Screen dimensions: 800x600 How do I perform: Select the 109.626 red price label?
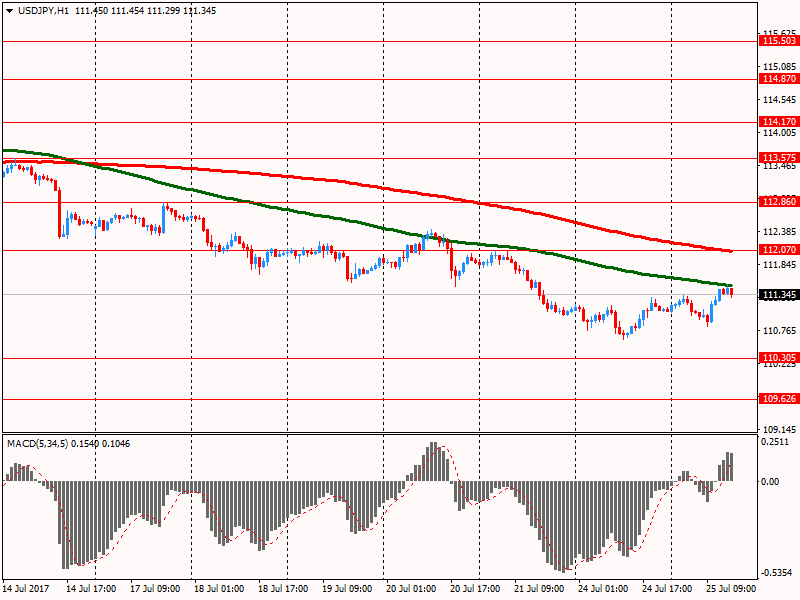(x=779, y=398)
